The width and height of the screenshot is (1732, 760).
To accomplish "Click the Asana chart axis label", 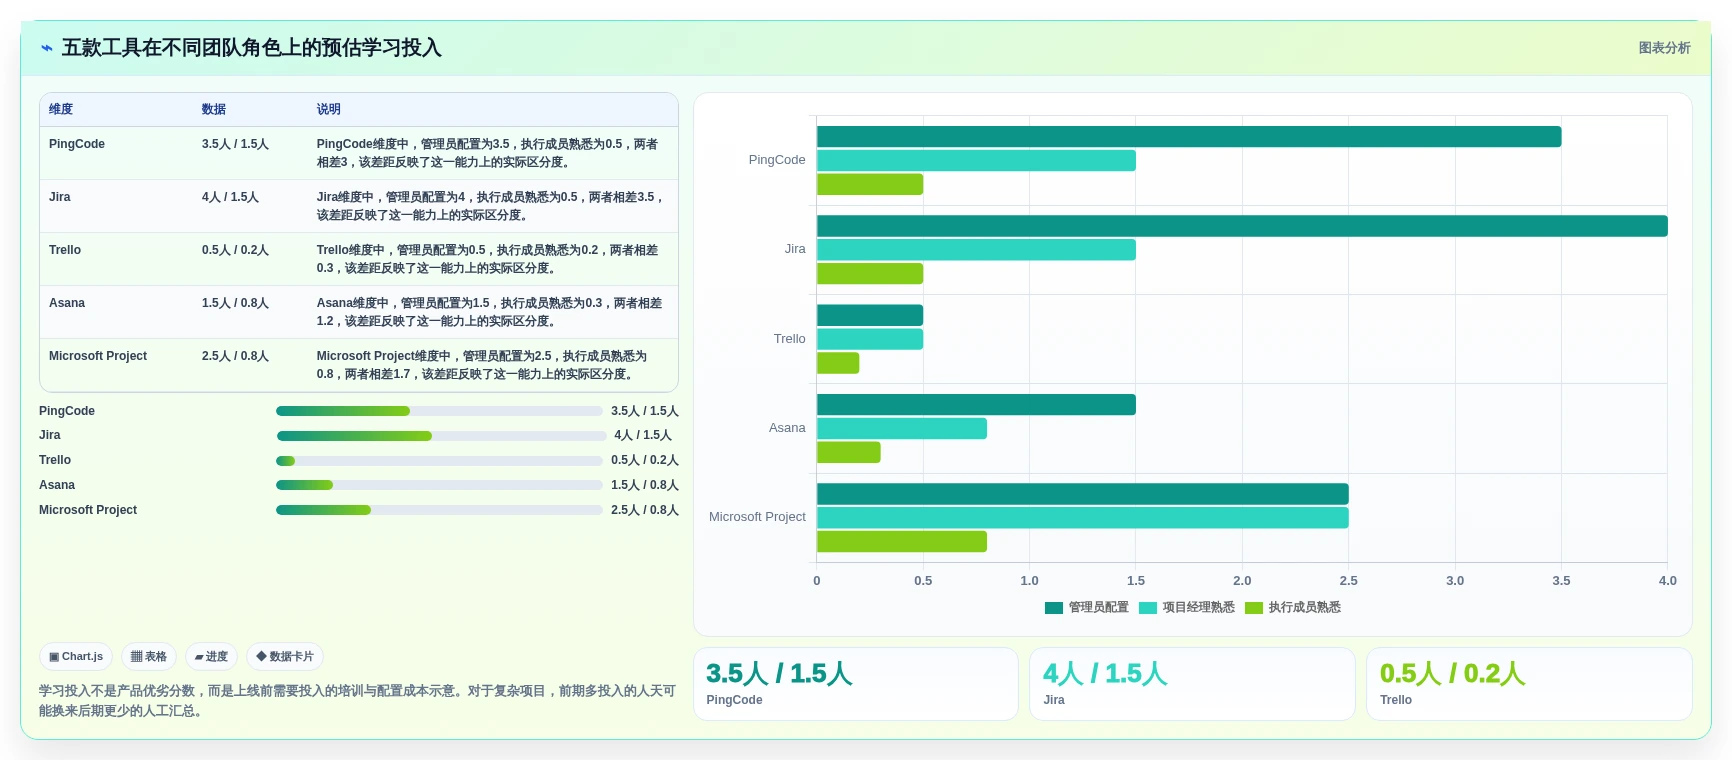I will [x=787, y=428].
